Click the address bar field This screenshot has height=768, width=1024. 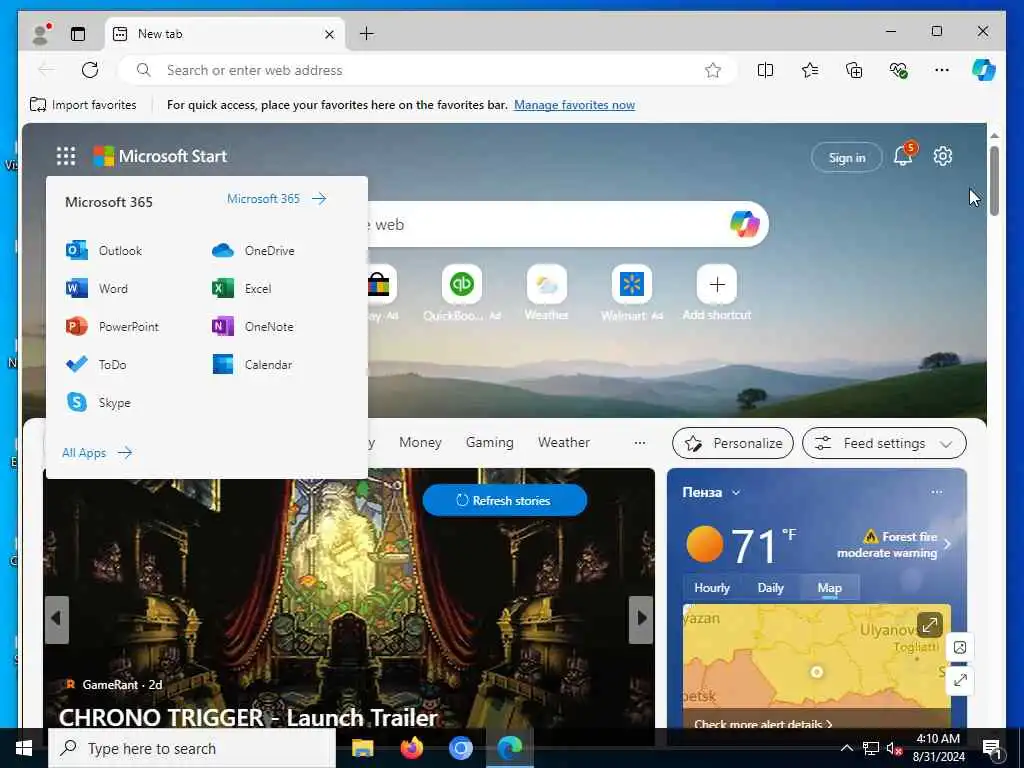[x=428, y=70]
